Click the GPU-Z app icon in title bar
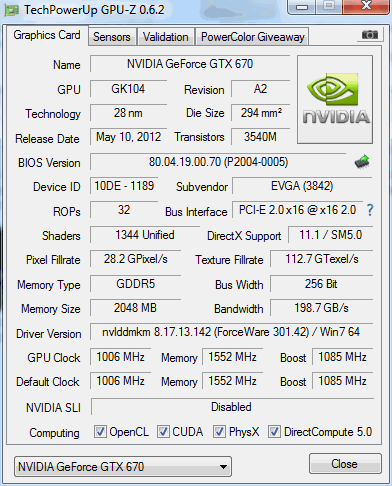This screenshot has height=486, width=392. (12, 10)
